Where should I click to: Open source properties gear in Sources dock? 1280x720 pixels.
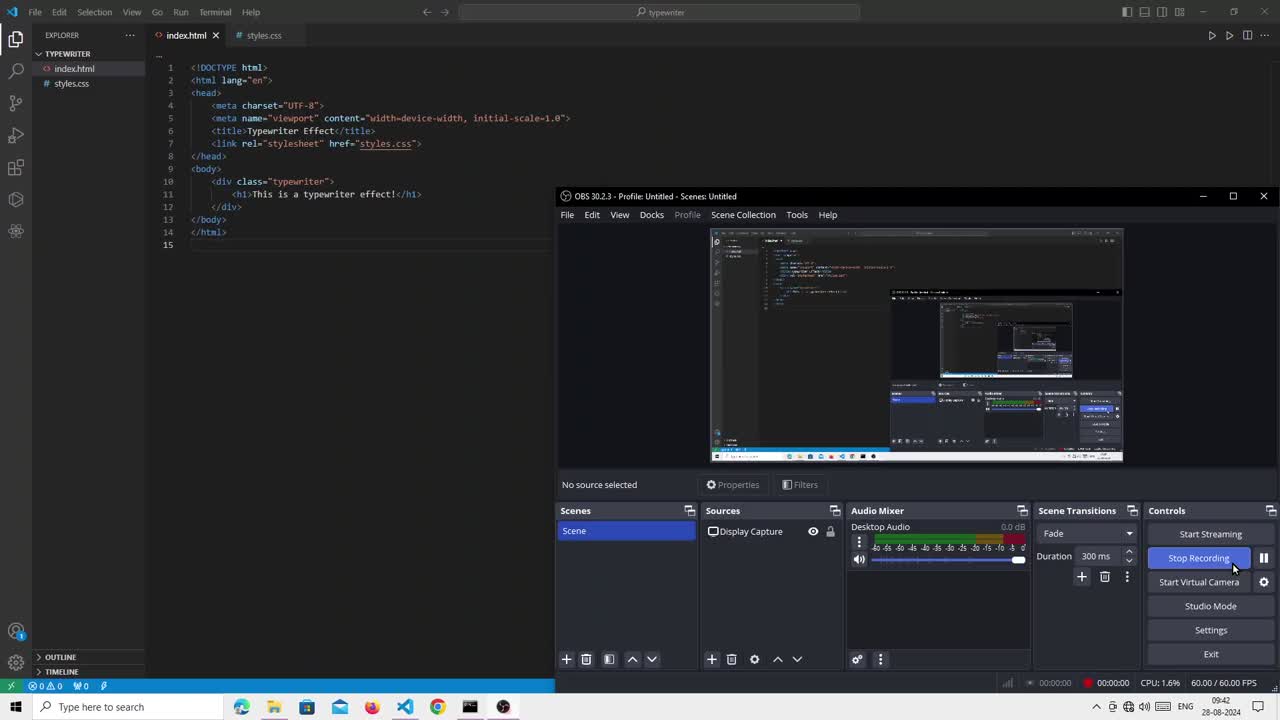click(755, 659)
